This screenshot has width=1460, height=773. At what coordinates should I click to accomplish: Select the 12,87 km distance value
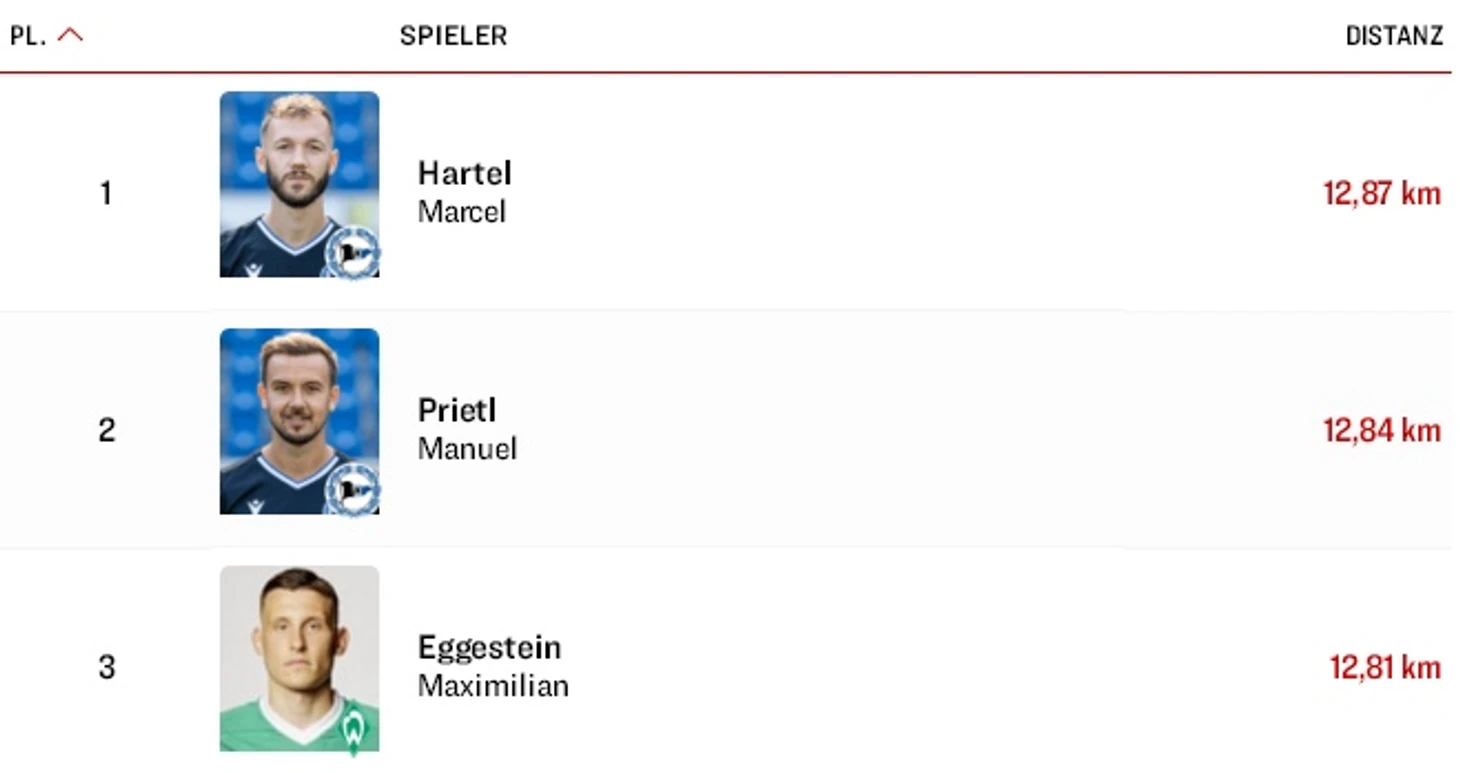(x=1382, y=193)
